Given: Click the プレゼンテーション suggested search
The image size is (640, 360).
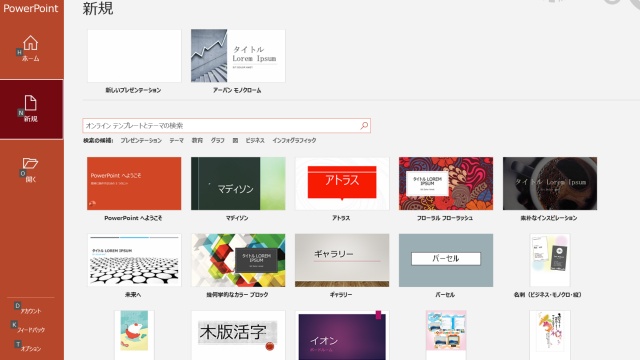Looking at the screenshot, I should coord(141,140).
